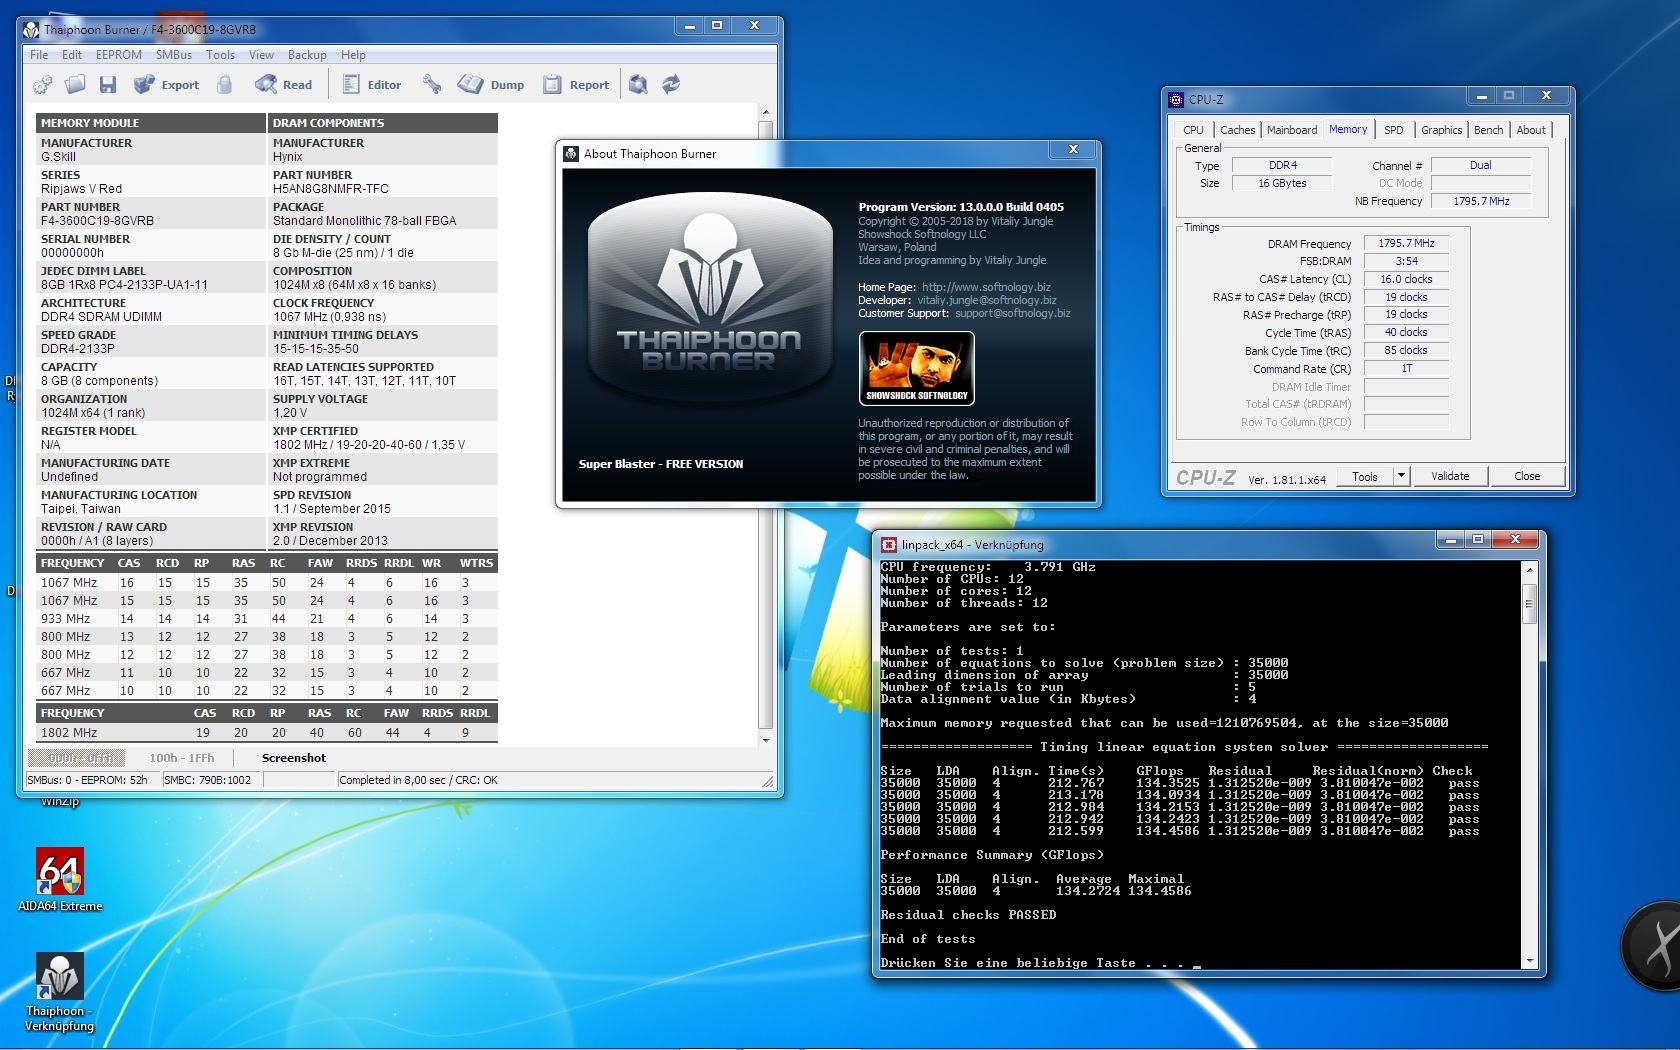Image resolution: width=1680 pixels, height=1050 pixels.
Task: Click the Thaiphoon report scroll-down arrow
Action: (x=766, y=741)
